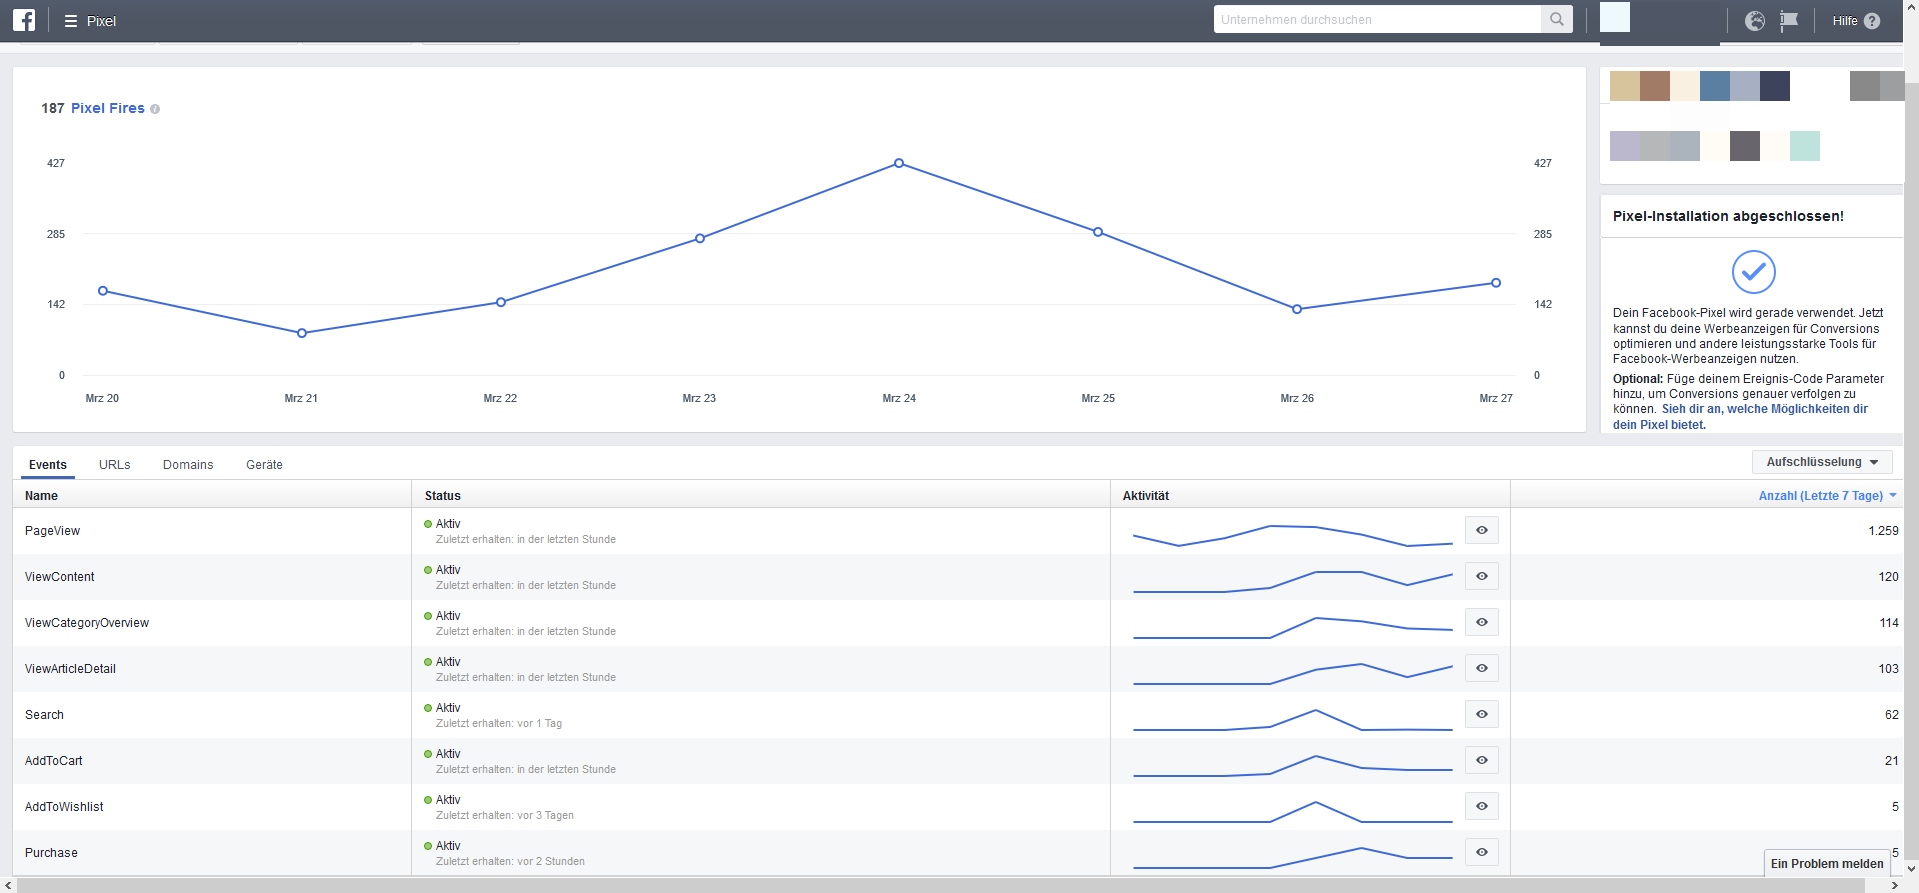
Task: Click the ViewContent count 120
Action: click(x=1888, y=577)
